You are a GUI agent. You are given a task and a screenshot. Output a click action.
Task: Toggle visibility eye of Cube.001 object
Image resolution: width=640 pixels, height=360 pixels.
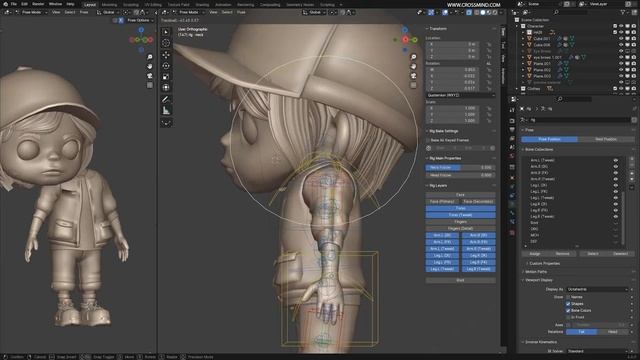pos(621,39)
